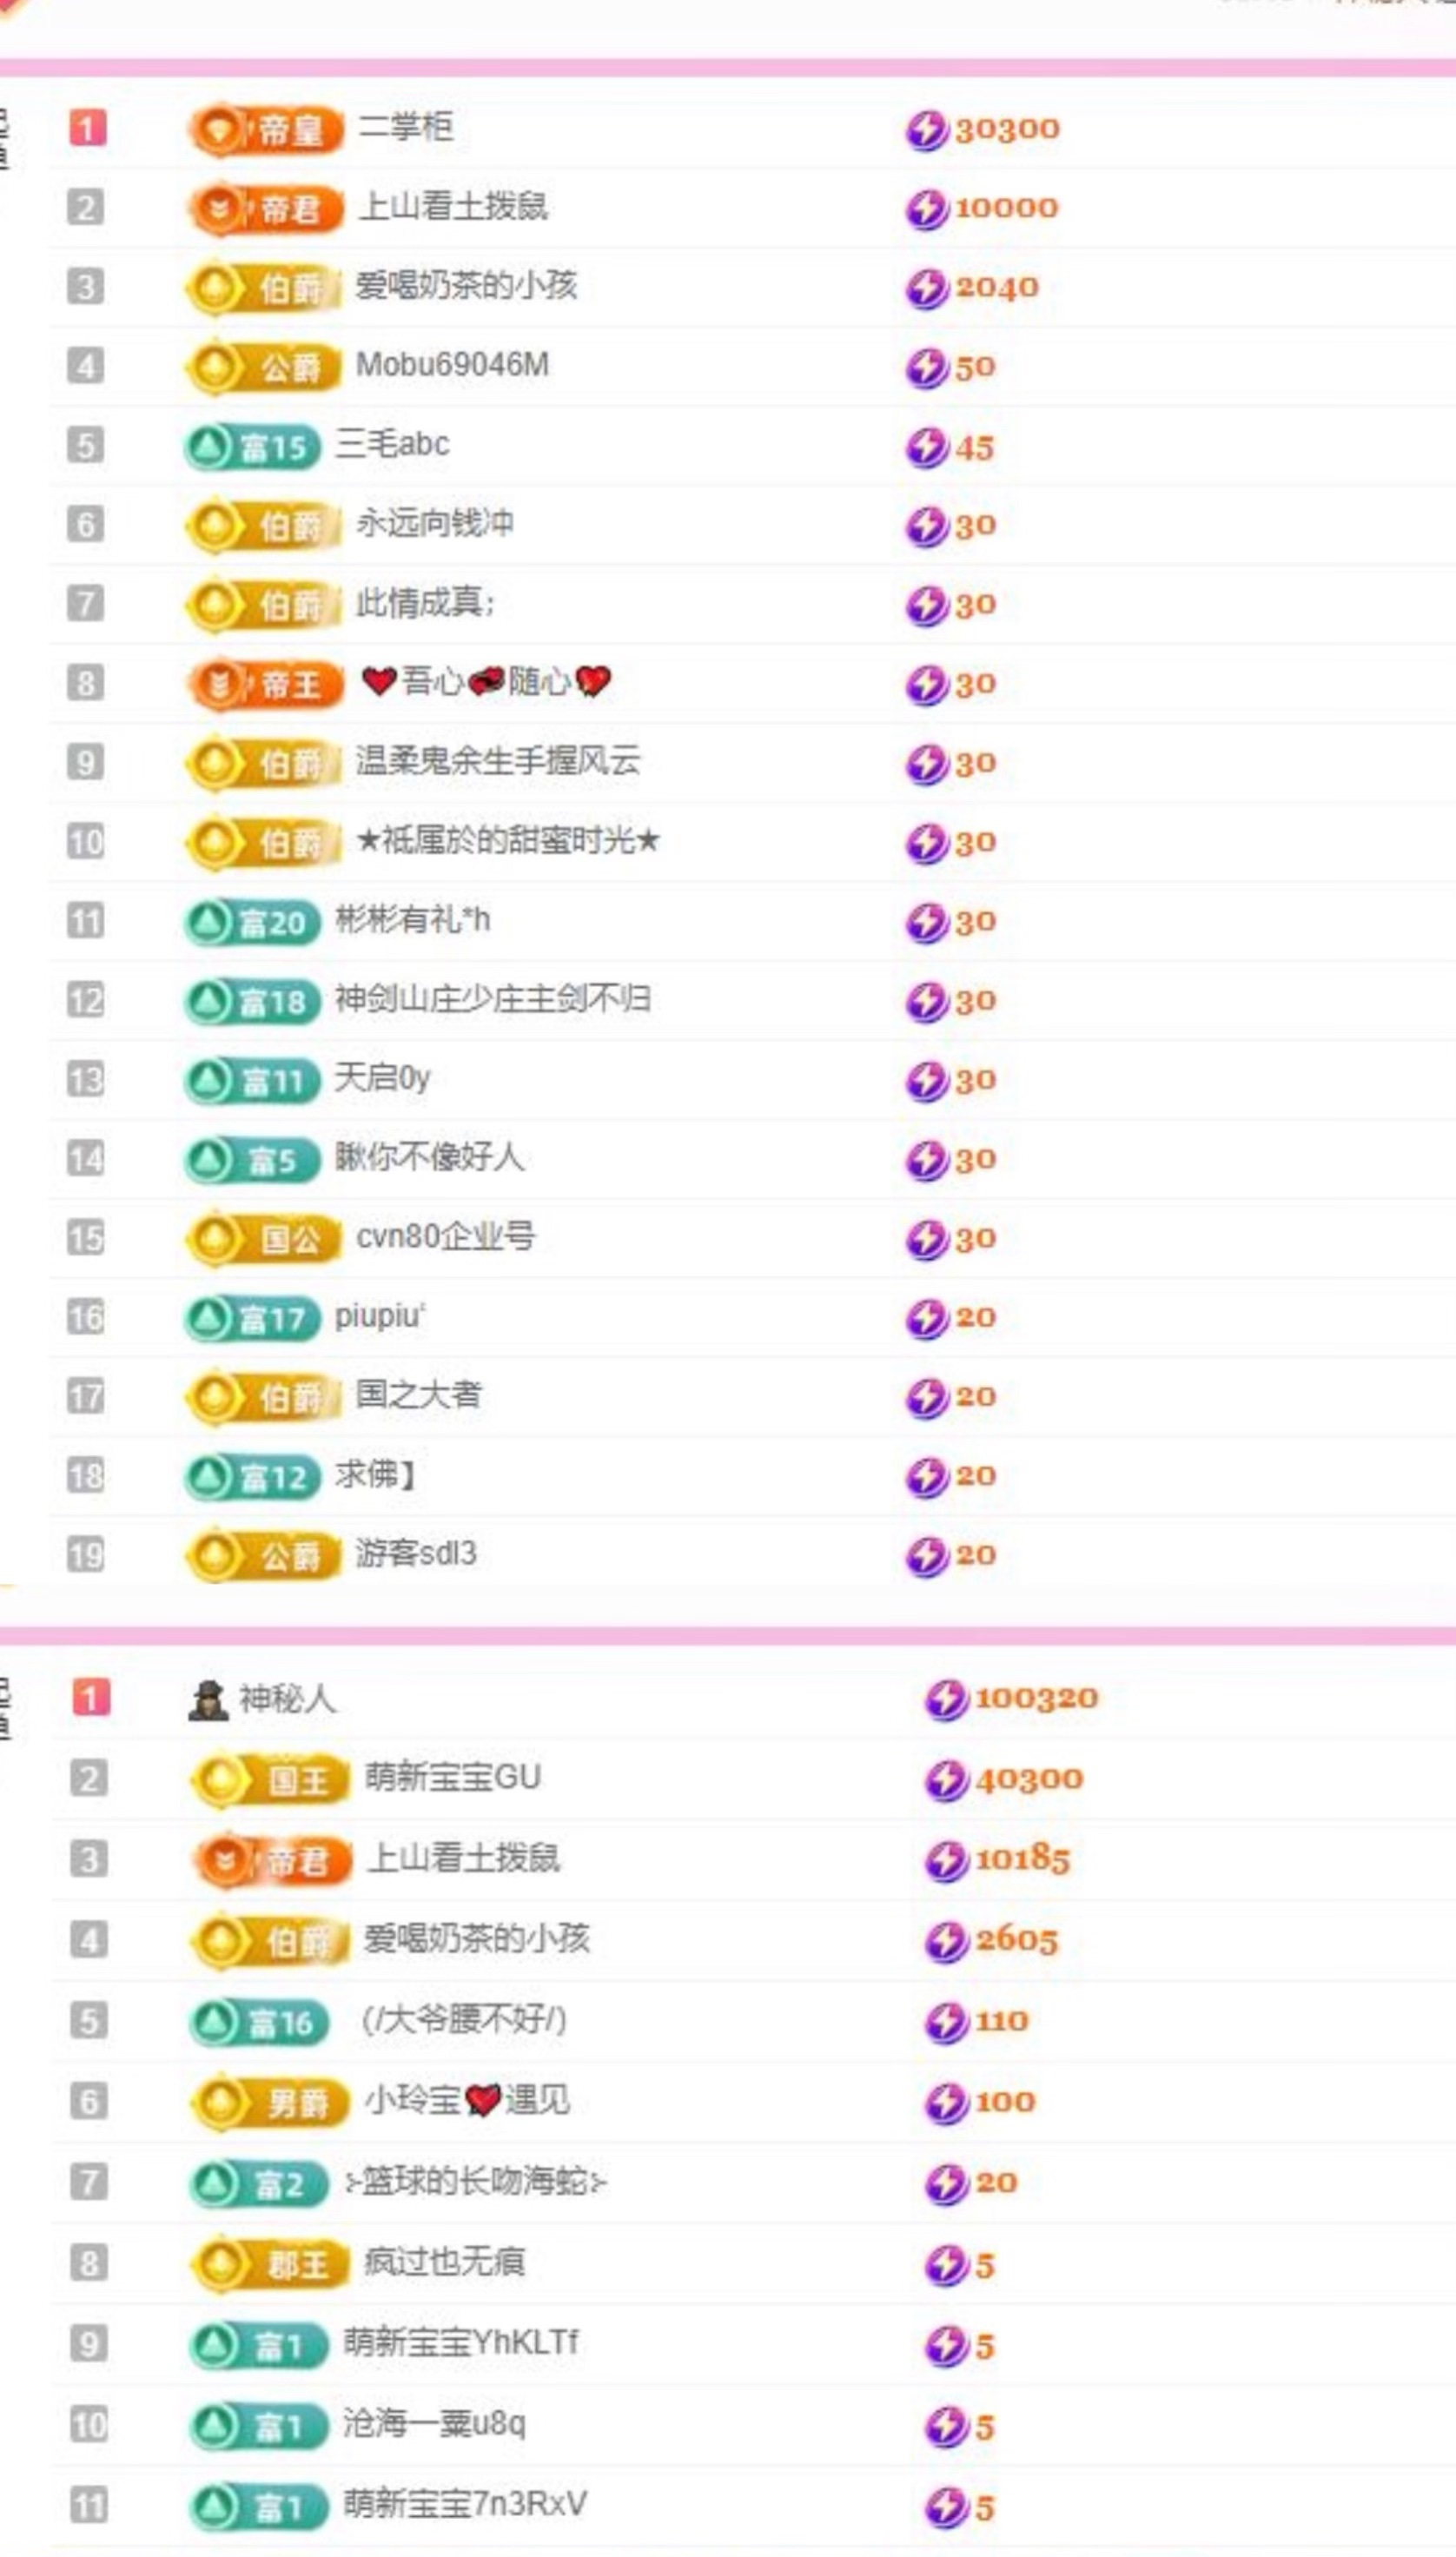Viewport: 1456px width, 2557px height.
Task: Click the 公爵 badge next to 游客sdl3
Action: (x=263, y=1556)
